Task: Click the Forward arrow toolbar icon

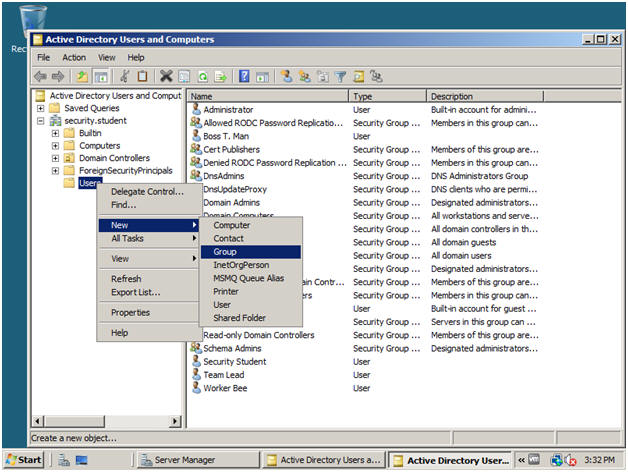Action: pos(58,76)
